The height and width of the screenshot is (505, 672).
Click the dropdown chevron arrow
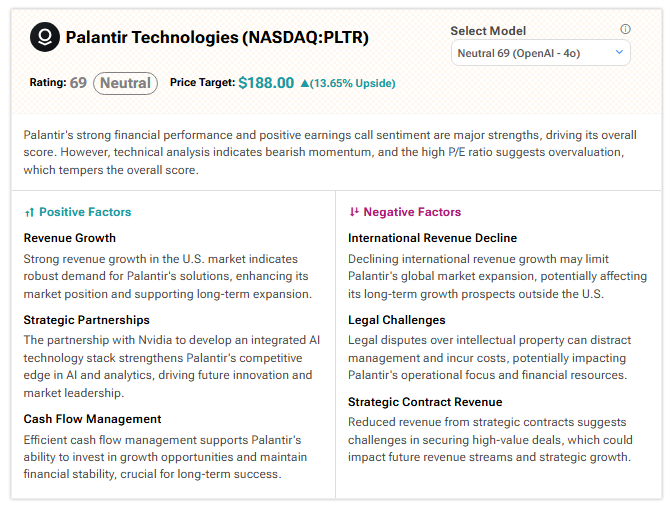[619, 52]
